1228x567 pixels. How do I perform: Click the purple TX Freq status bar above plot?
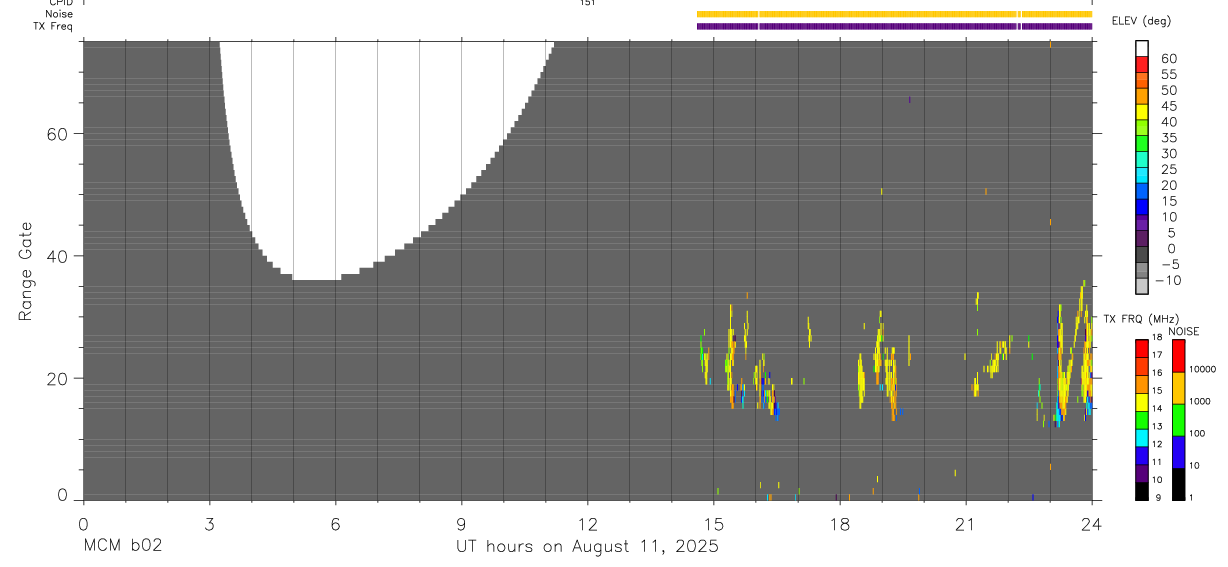894,26
